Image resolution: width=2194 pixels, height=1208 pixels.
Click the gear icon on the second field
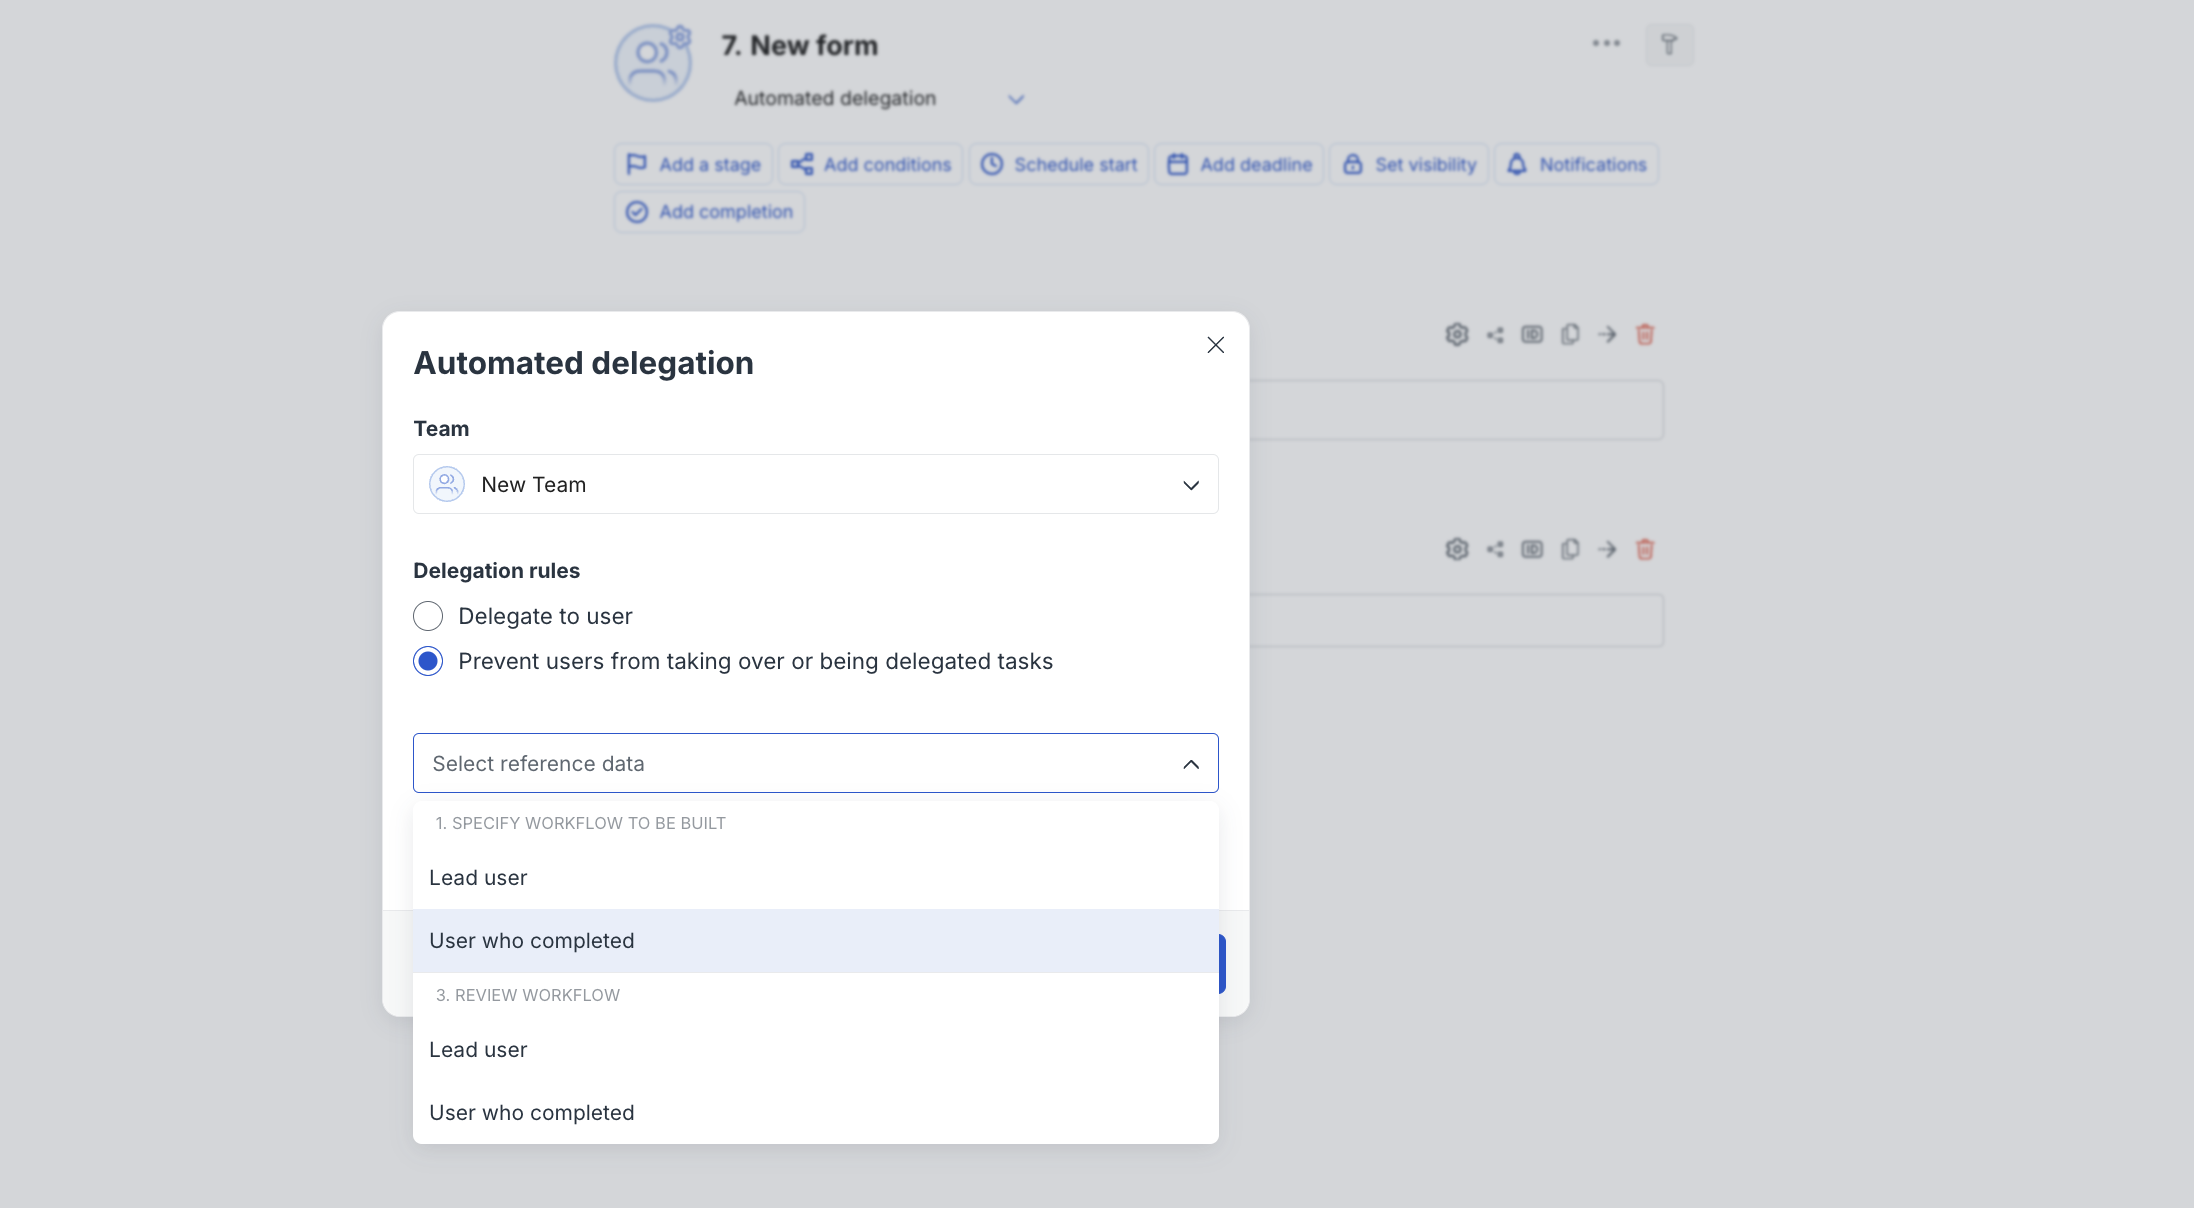(x=1457, y=549)
